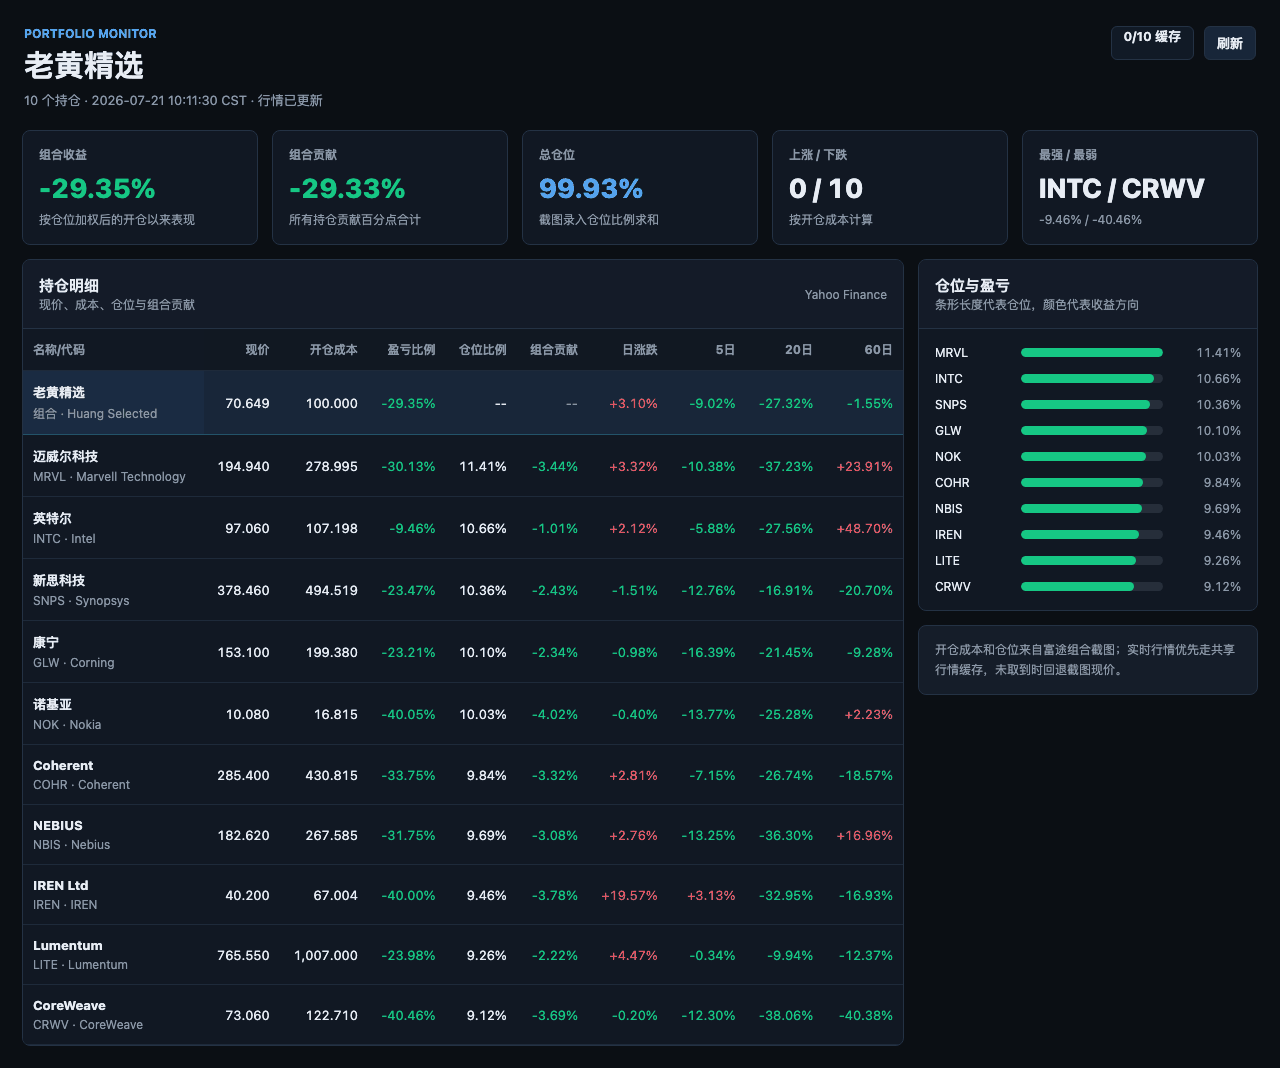Click the INTC / CRWV strongest-weakest value
Screen dimensions: 1280x1068
[x=1122, y=189]
